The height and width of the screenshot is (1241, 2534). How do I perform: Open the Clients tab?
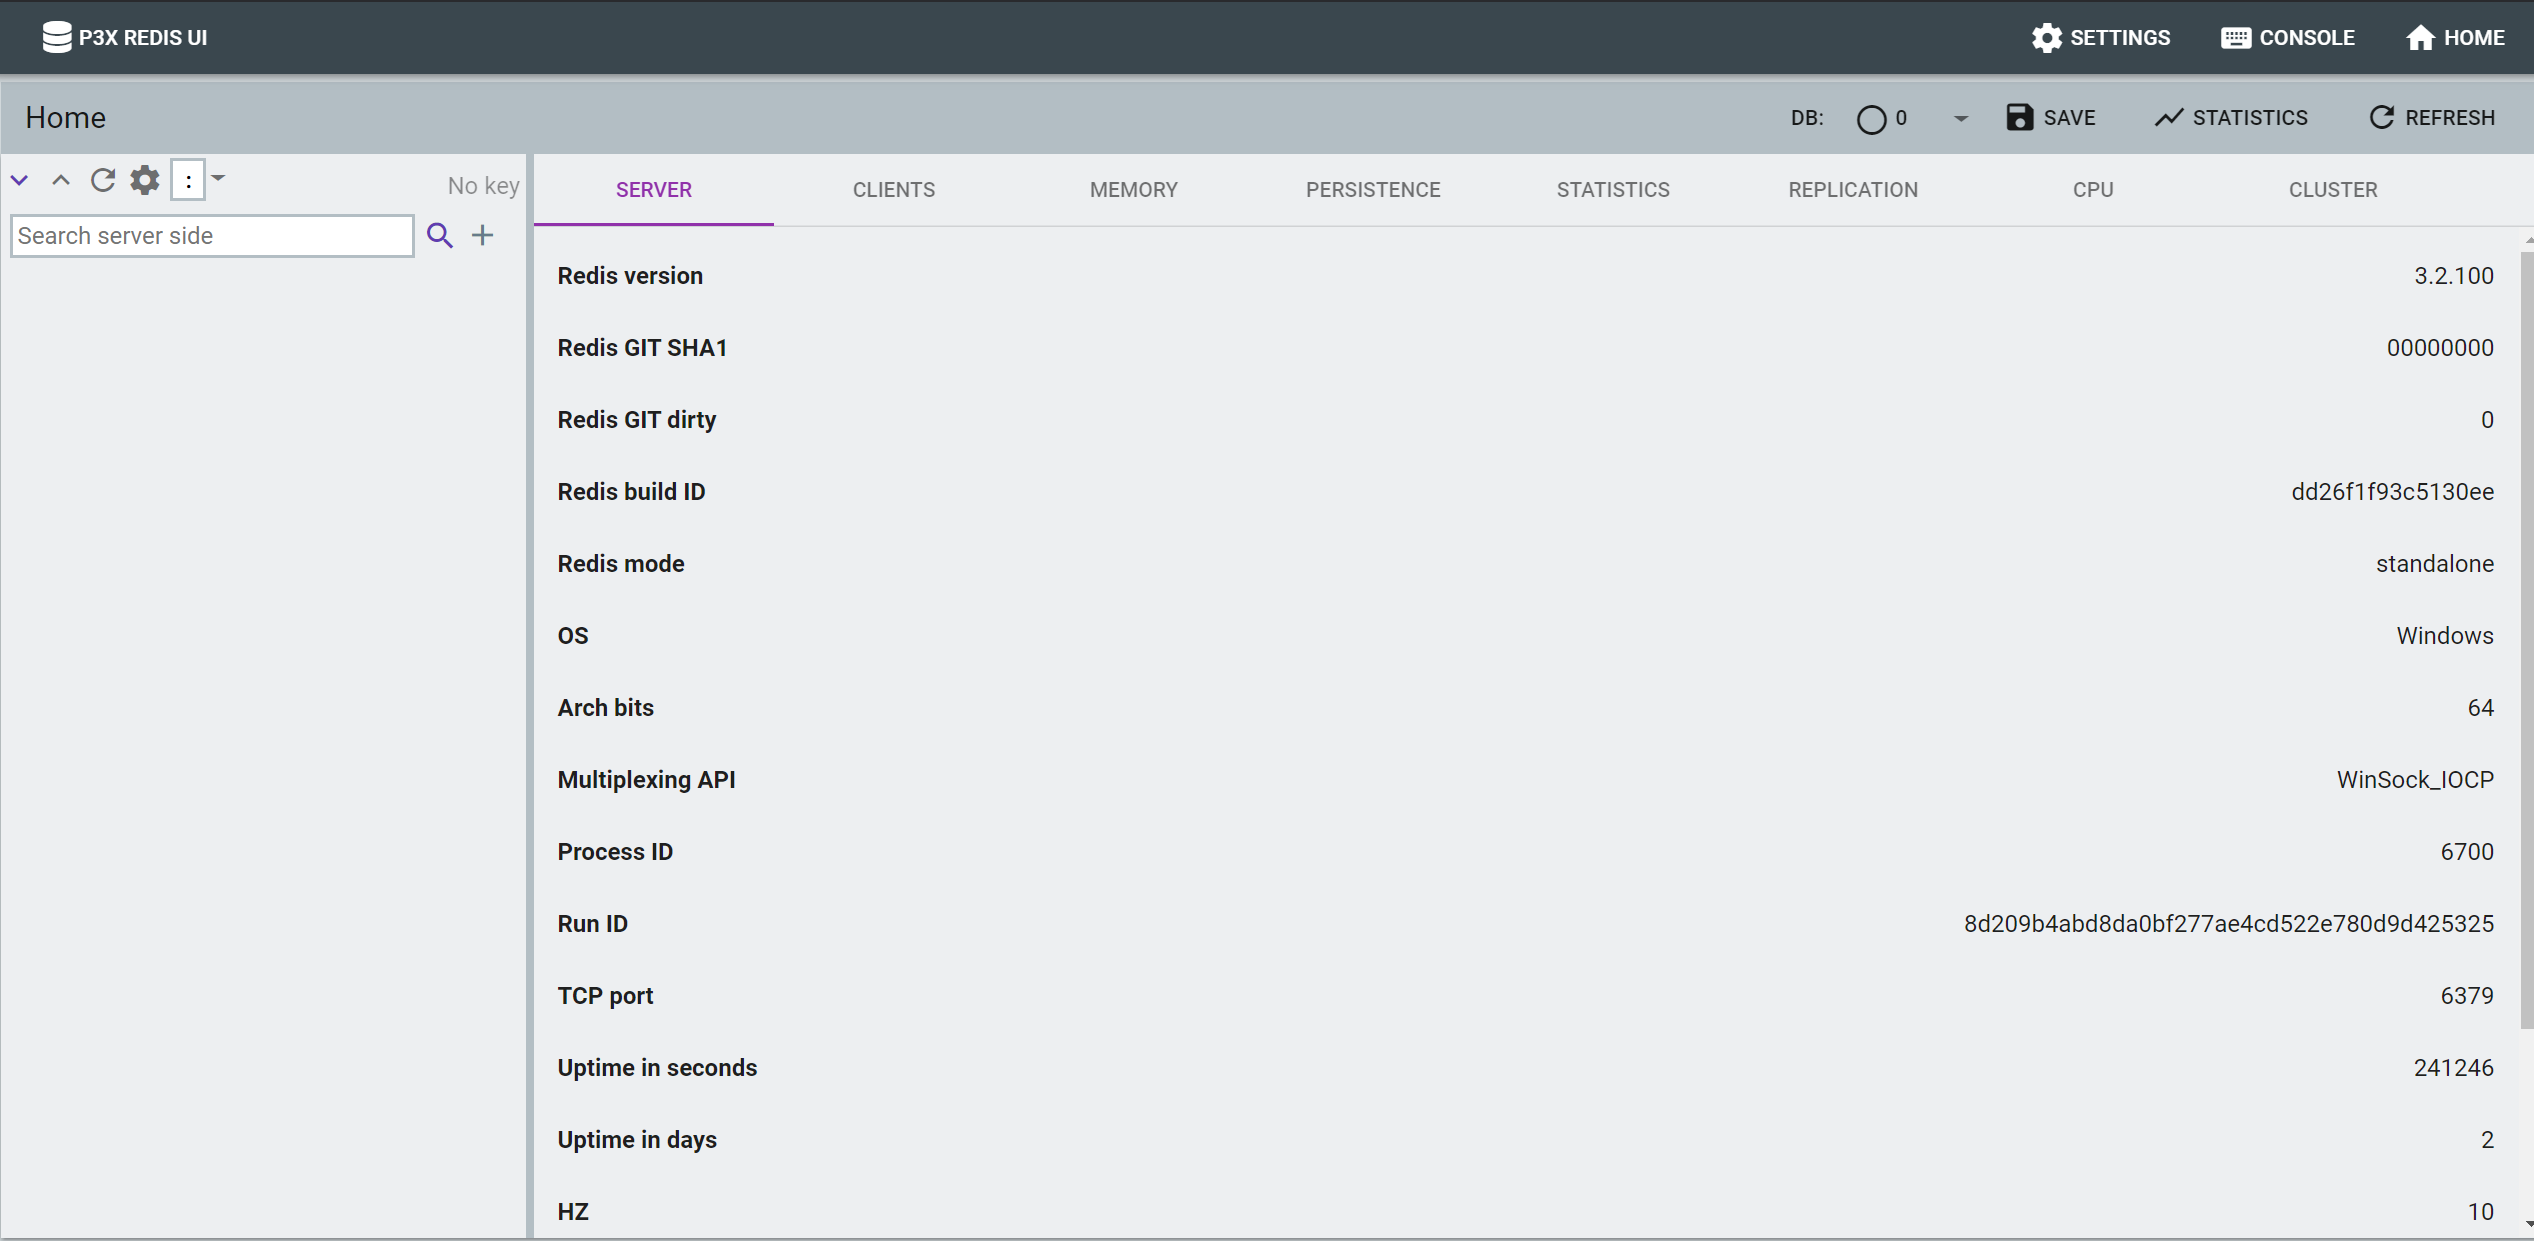(893, 190)
